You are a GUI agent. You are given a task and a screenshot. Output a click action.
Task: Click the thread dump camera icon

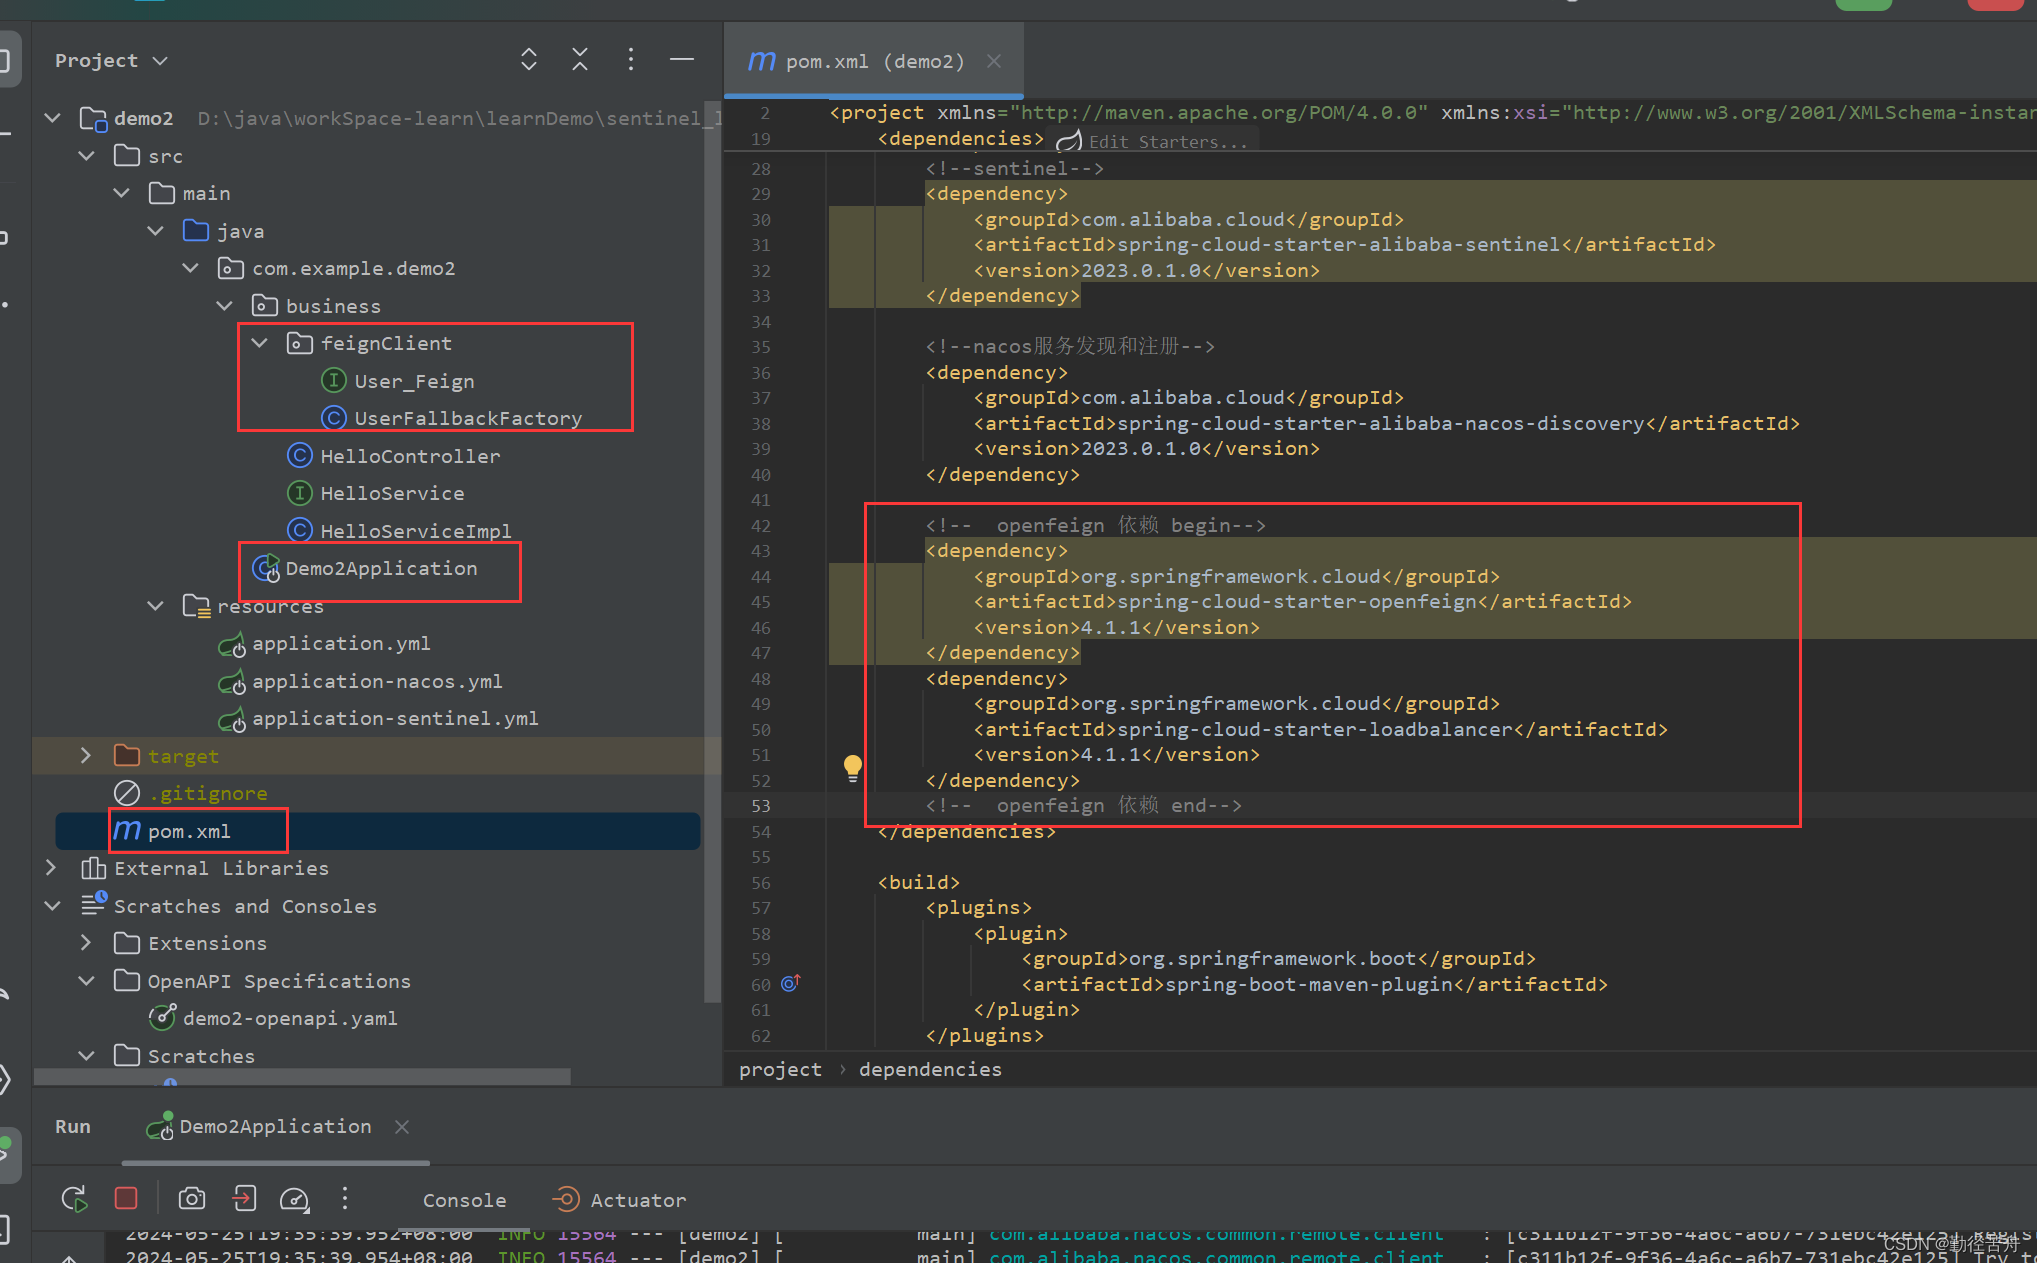[x=191, y=1199]
